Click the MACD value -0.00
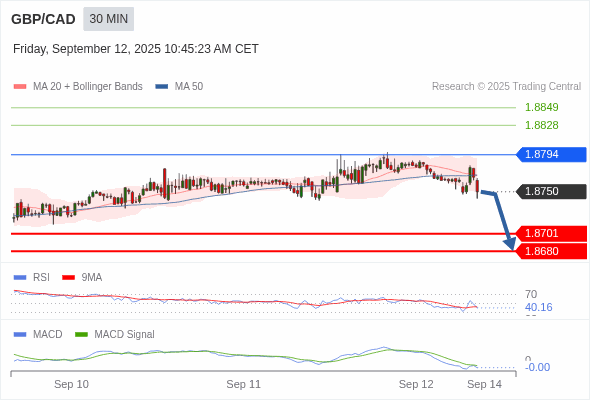 537,367
